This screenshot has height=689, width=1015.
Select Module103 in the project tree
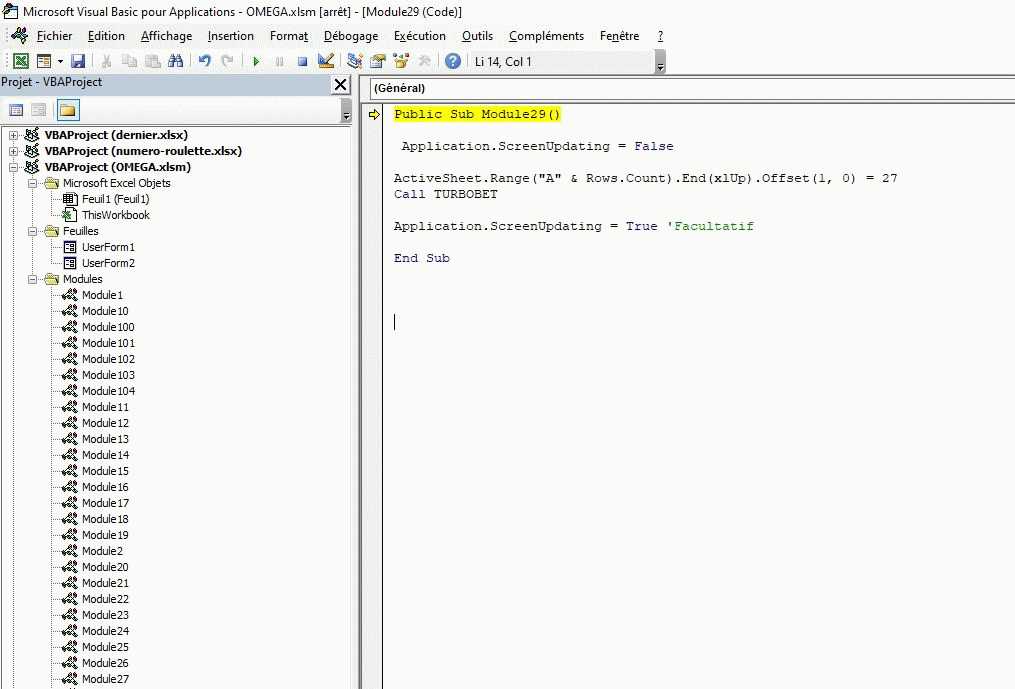pyautogui.click(x=108, y=375)
